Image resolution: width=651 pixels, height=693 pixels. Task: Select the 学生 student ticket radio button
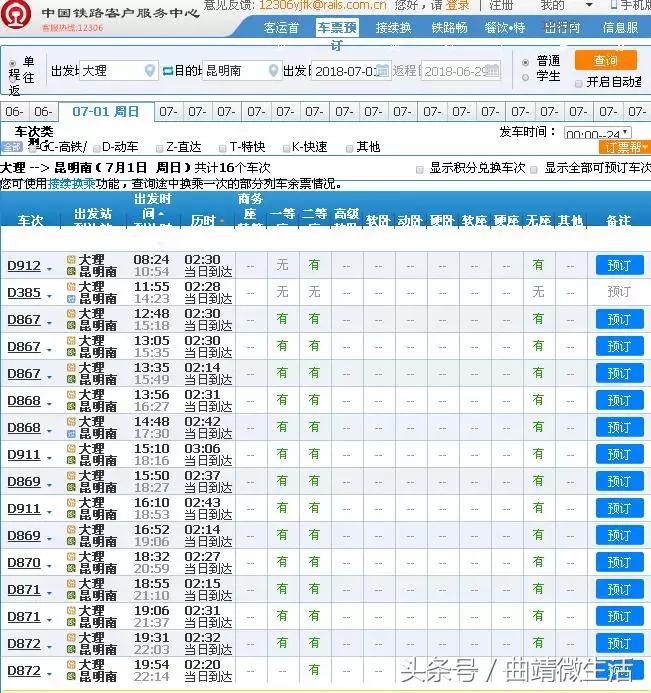pyautogui.click(x=525, y=77)
